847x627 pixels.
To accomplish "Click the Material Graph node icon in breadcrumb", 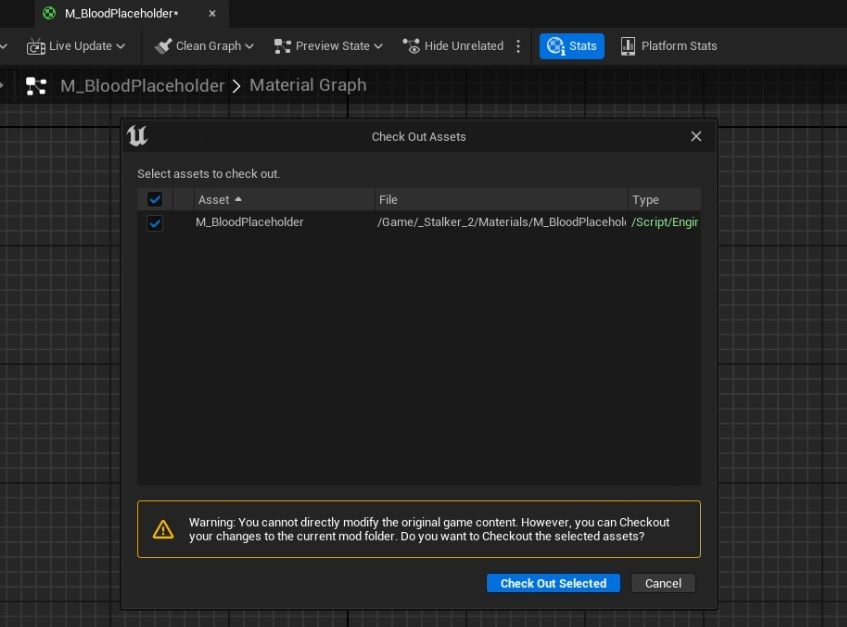I will [37, 85].
